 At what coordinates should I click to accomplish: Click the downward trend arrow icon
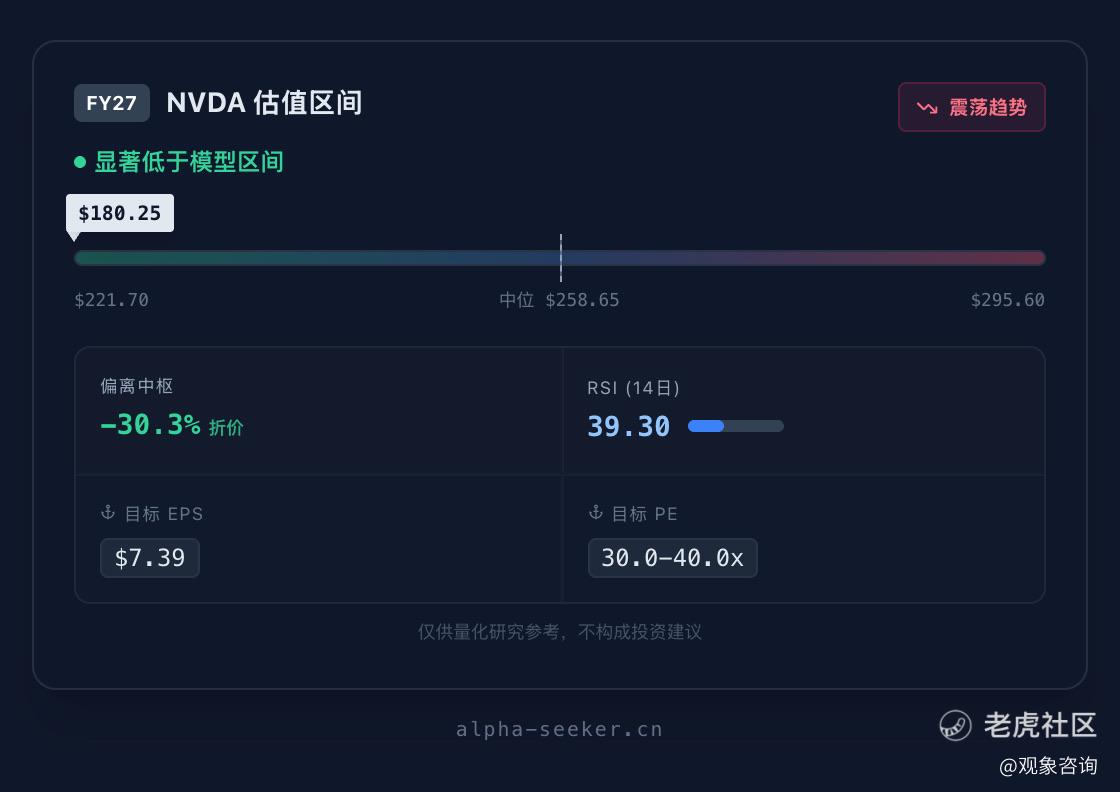(x=926, y=108)
